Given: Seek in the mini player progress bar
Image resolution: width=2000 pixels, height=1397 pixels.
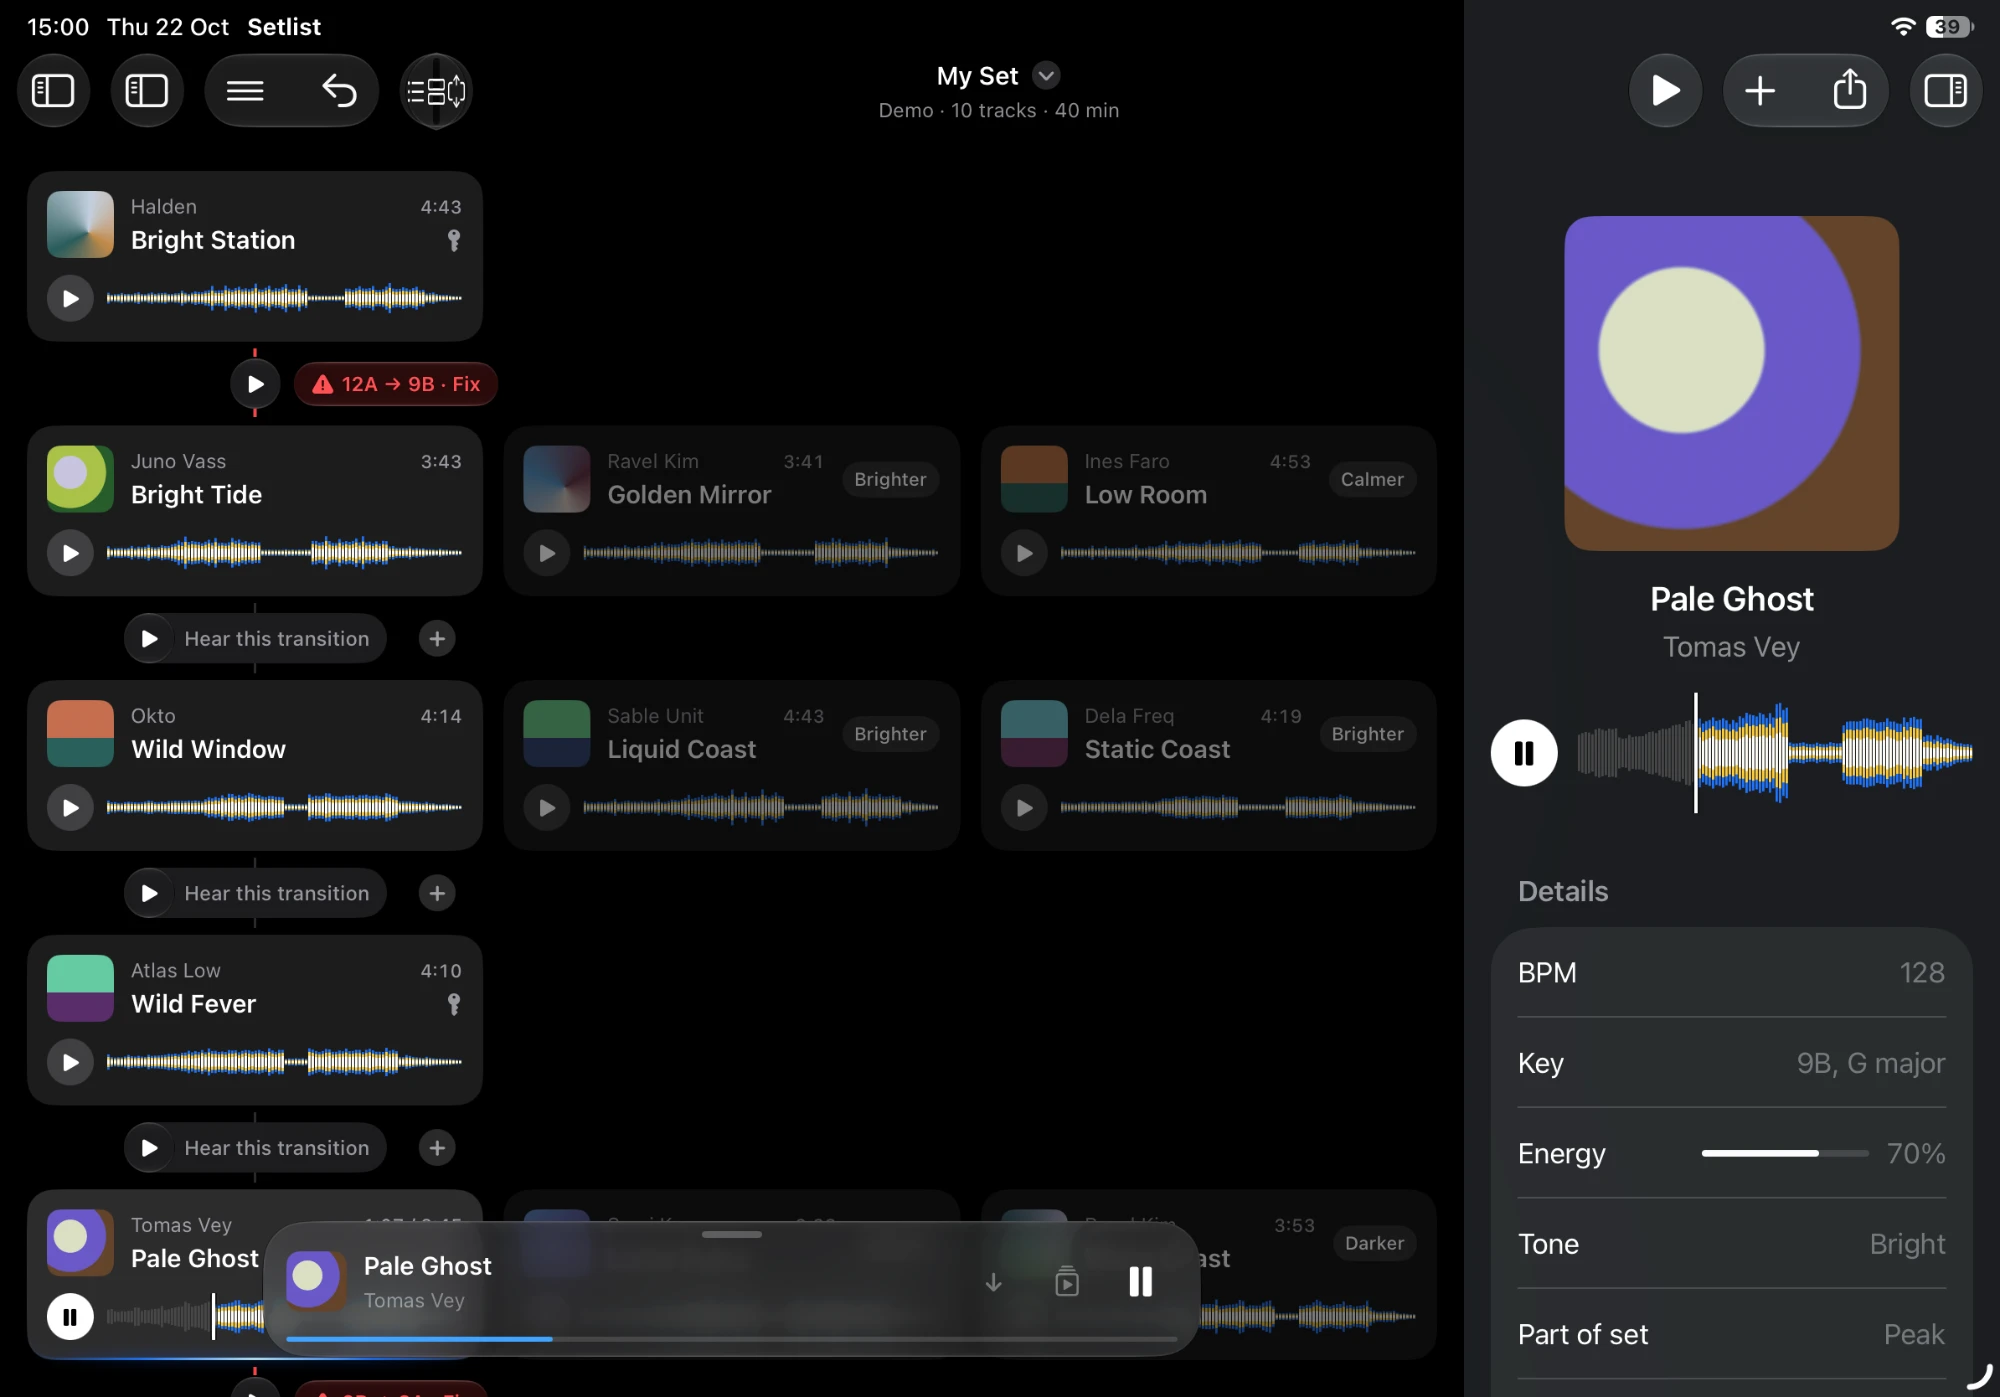Looking at the screenshot, I should 731,1339.
